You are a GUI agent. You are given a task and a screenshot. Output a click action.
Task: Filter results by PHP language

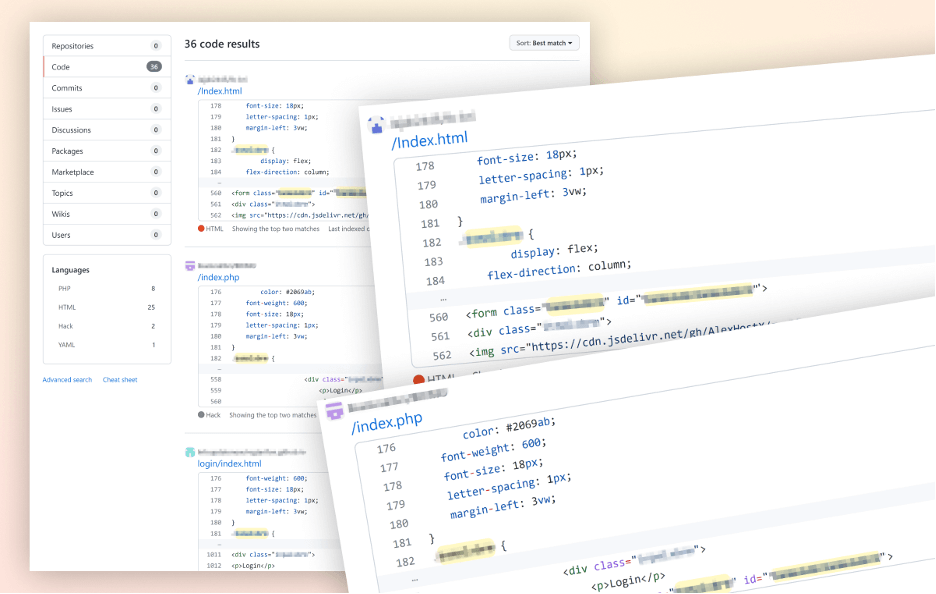click(x=65, y=288)
